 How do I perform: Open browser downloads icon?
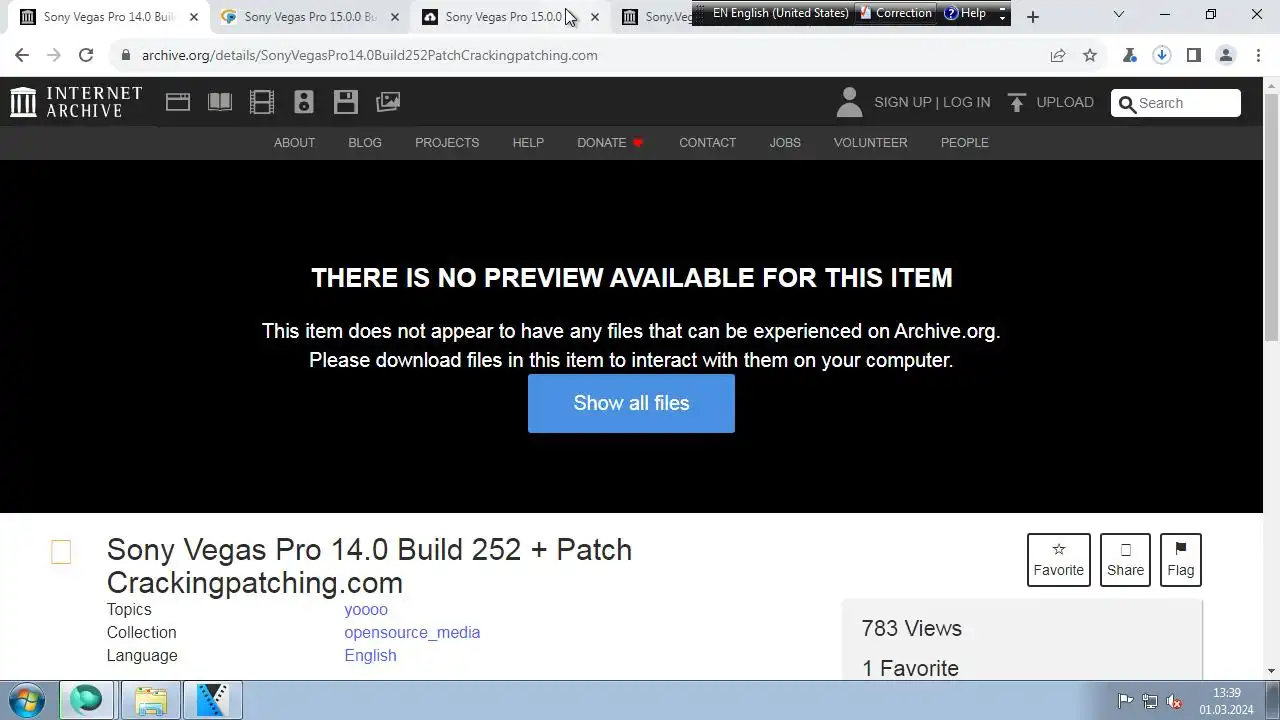1162,55
